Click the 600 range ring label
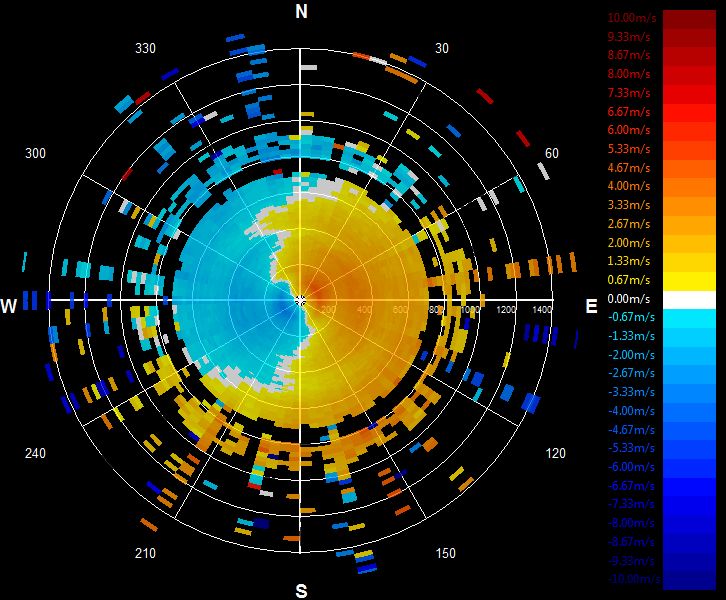The width and height of the screenshot is (726, 600). click(401, 309)
